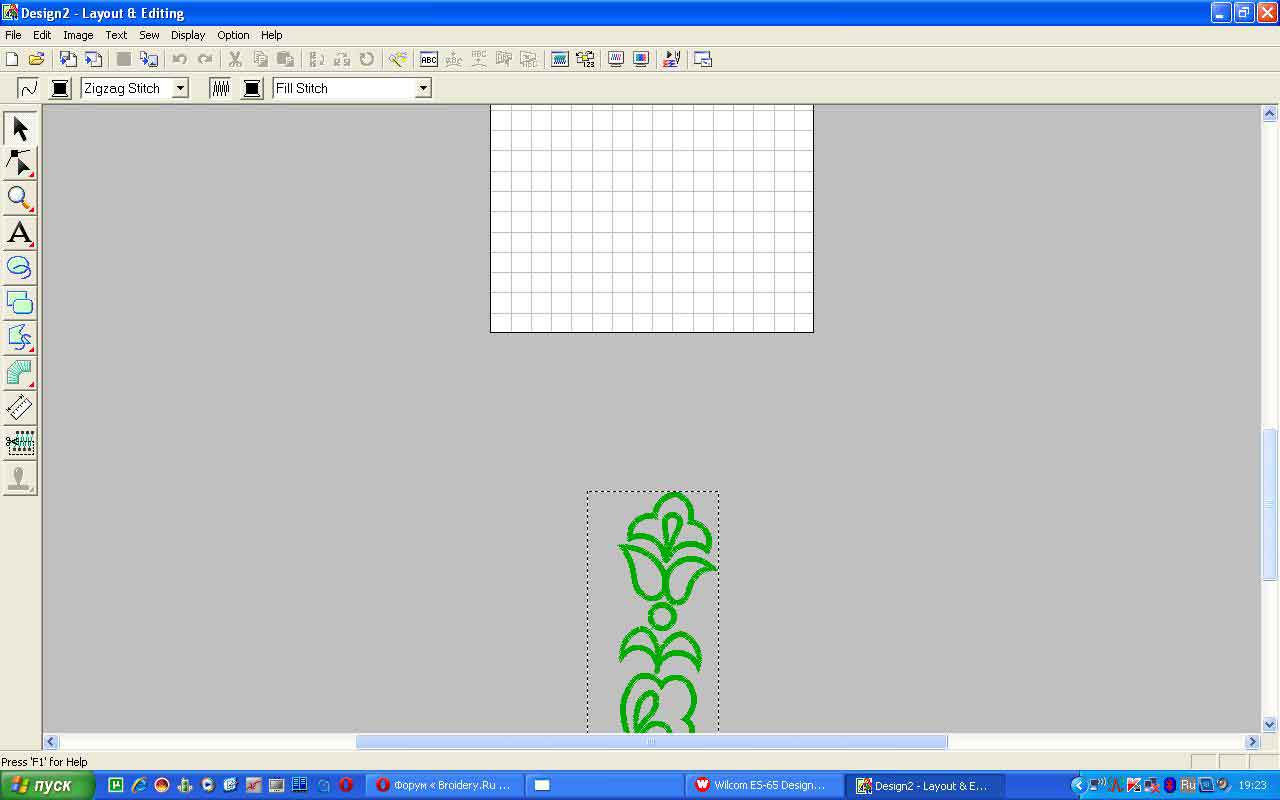This screenshot has width=1280, height=800.
Task: Click the white grid hoop area
Action: coord(652,218)
